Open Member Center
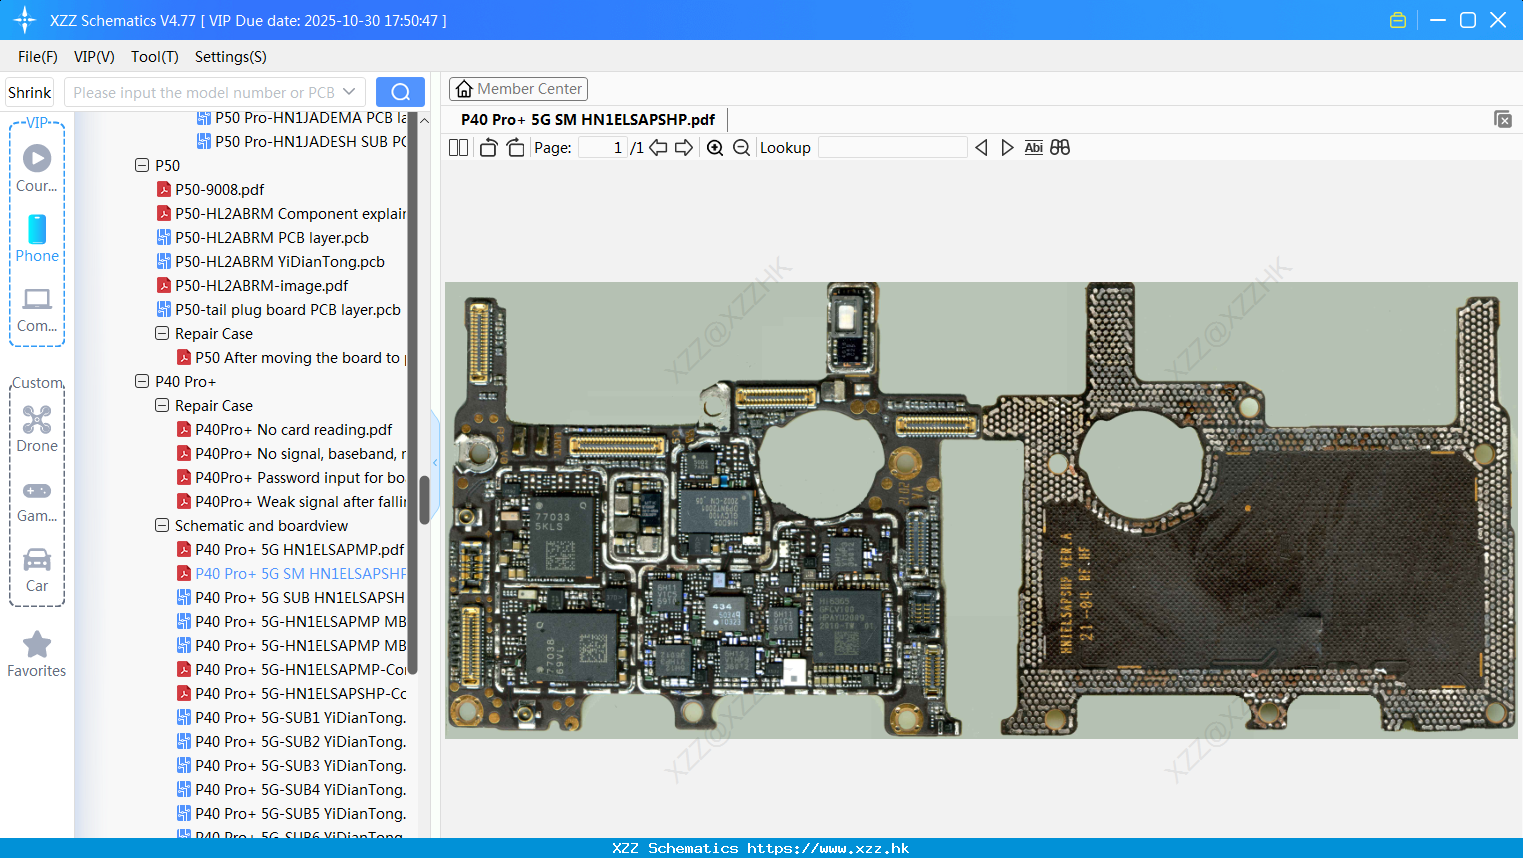The image size is (1523, 858). pyautogui.click(x=518, y=89)
